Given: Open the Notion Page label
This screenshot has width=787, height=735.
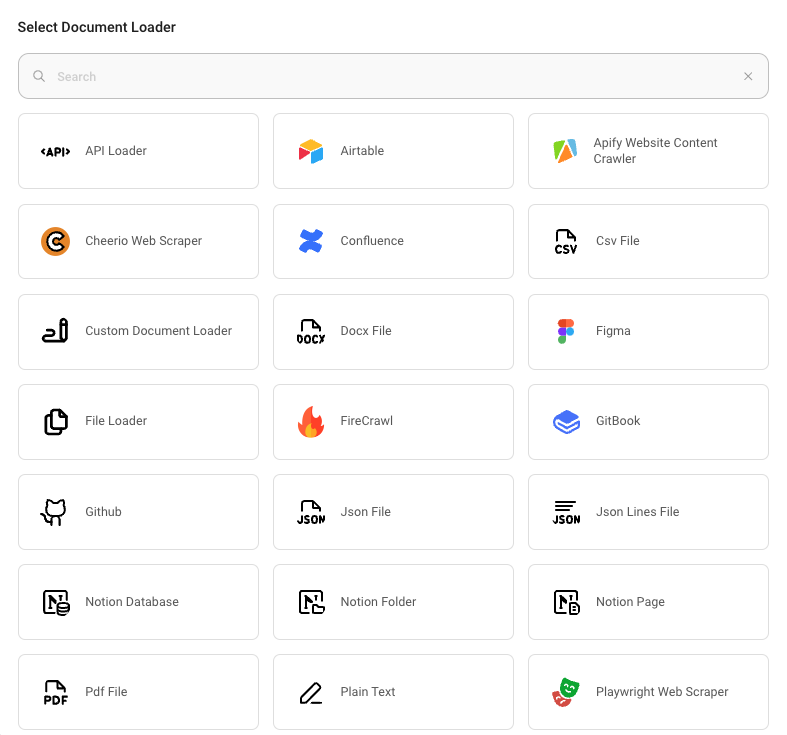Looking at the screenshot, I should pyautogui.click(x=630, y=601).
